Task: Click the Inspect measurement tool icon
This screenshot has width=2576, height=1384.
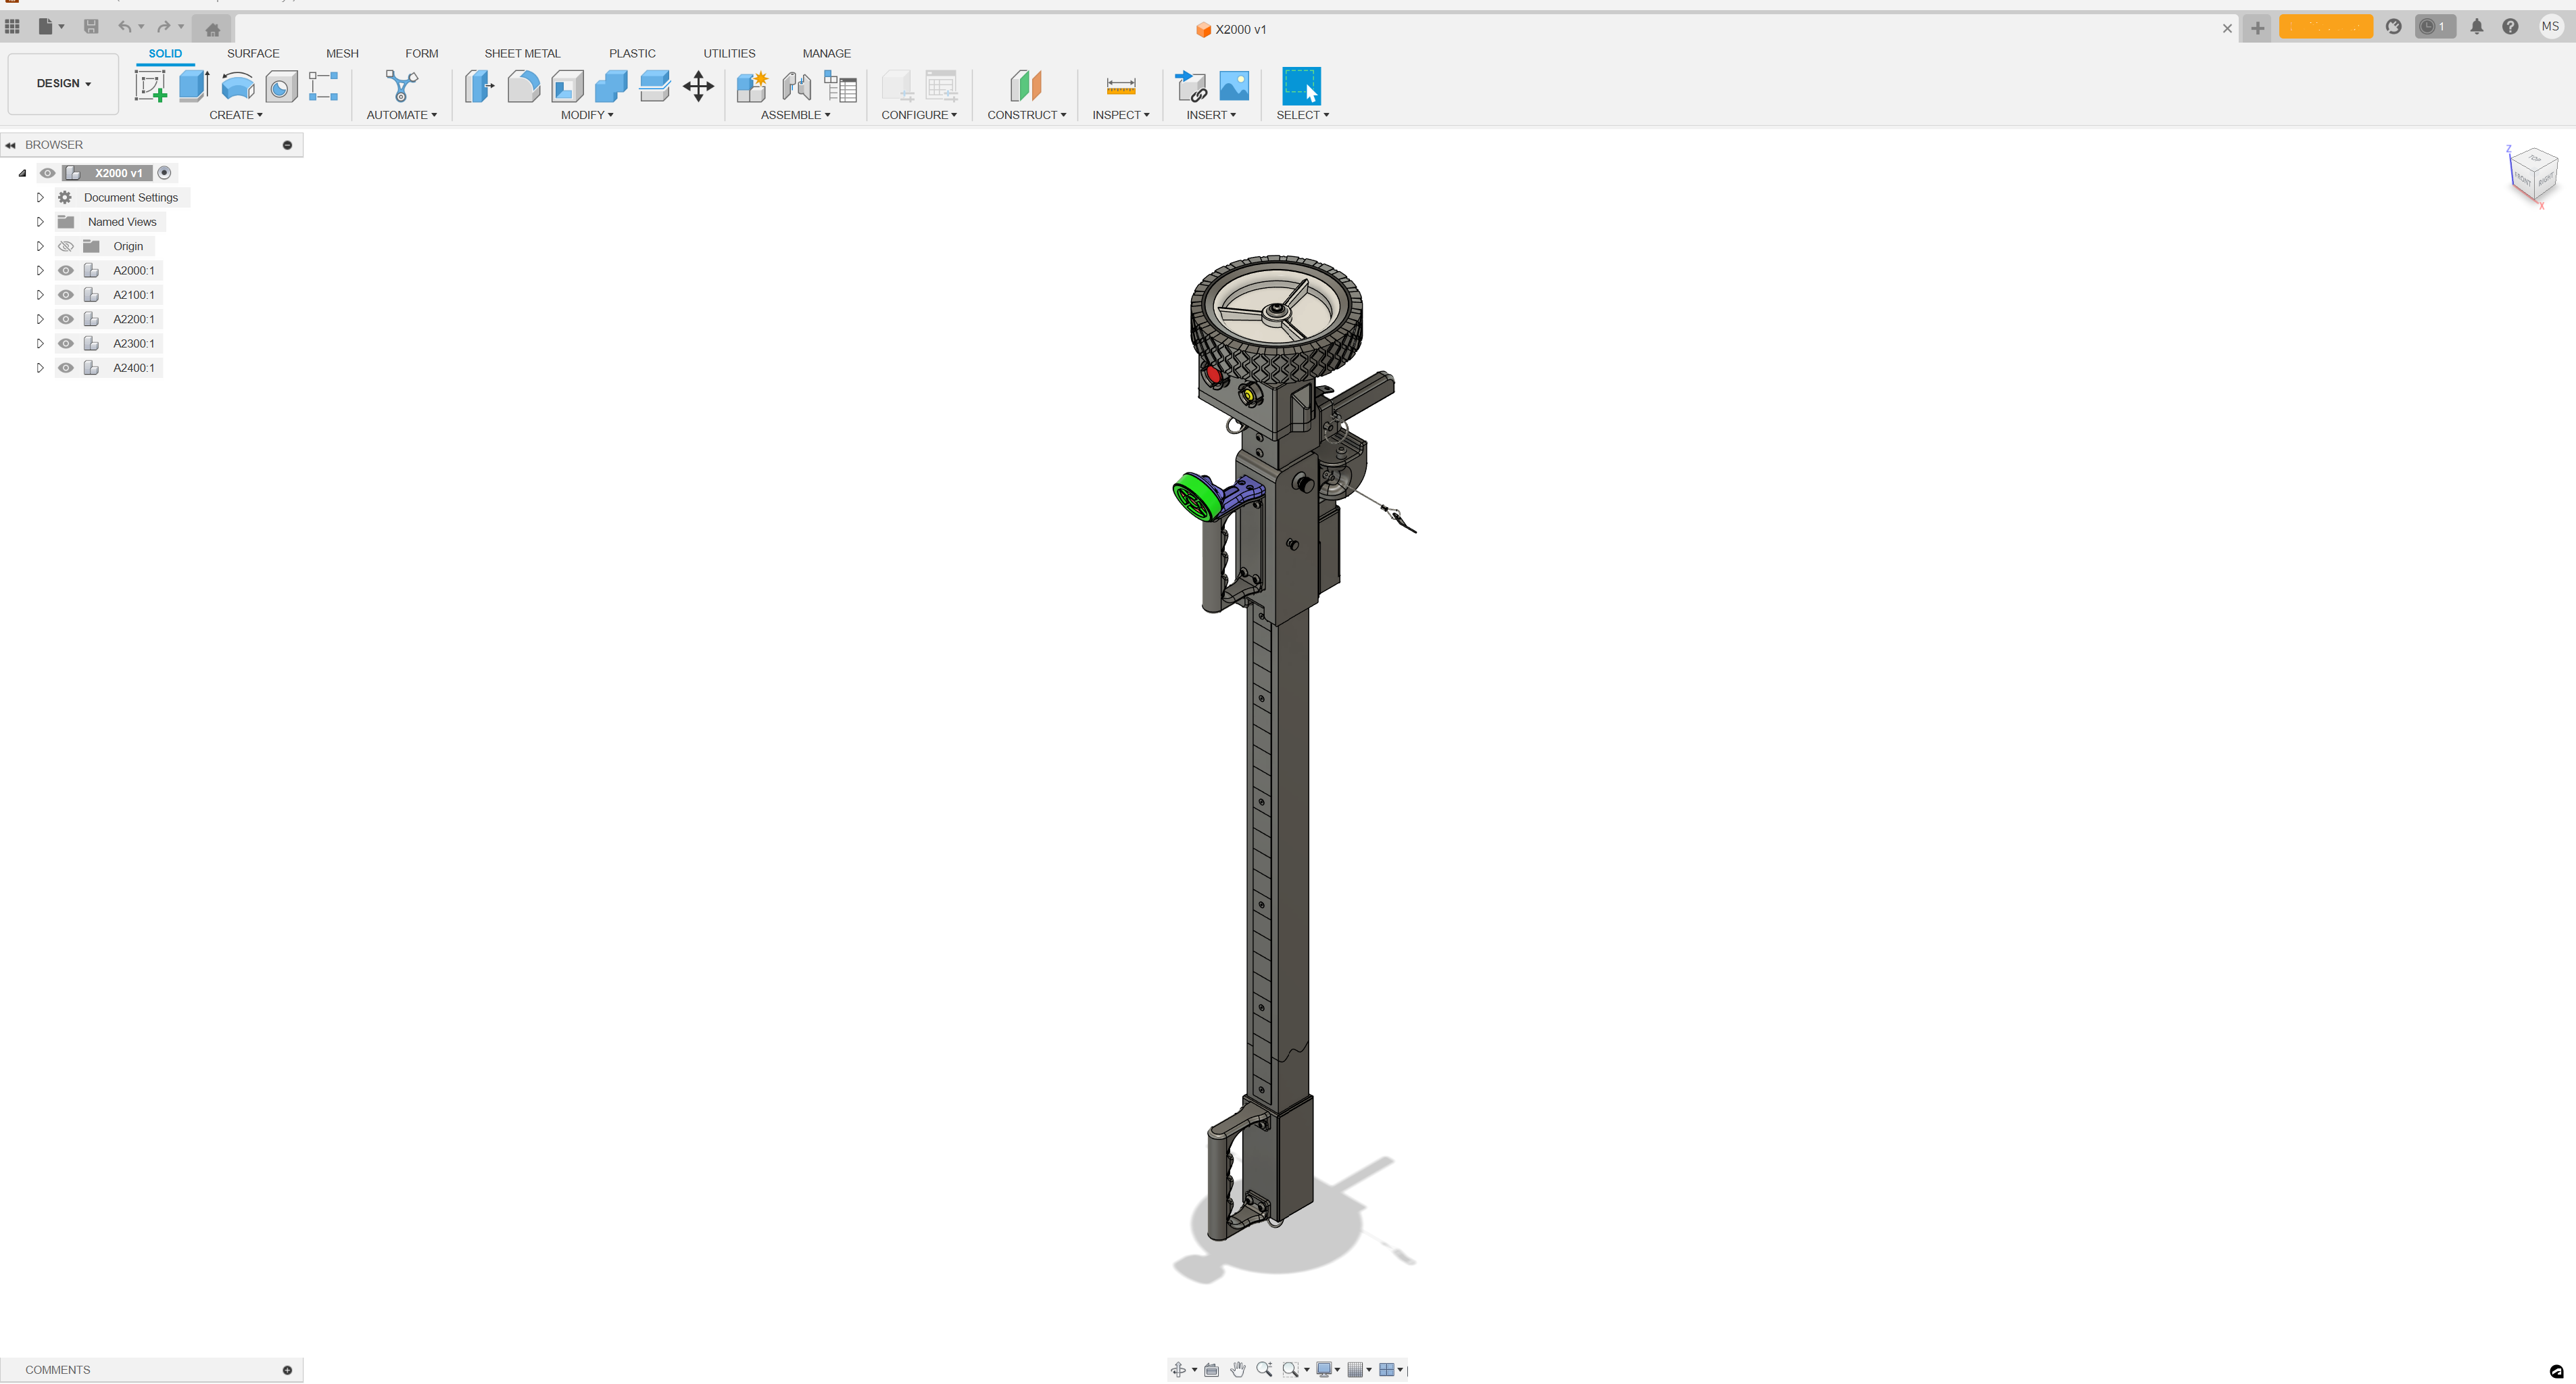Action: point(1117,87)
